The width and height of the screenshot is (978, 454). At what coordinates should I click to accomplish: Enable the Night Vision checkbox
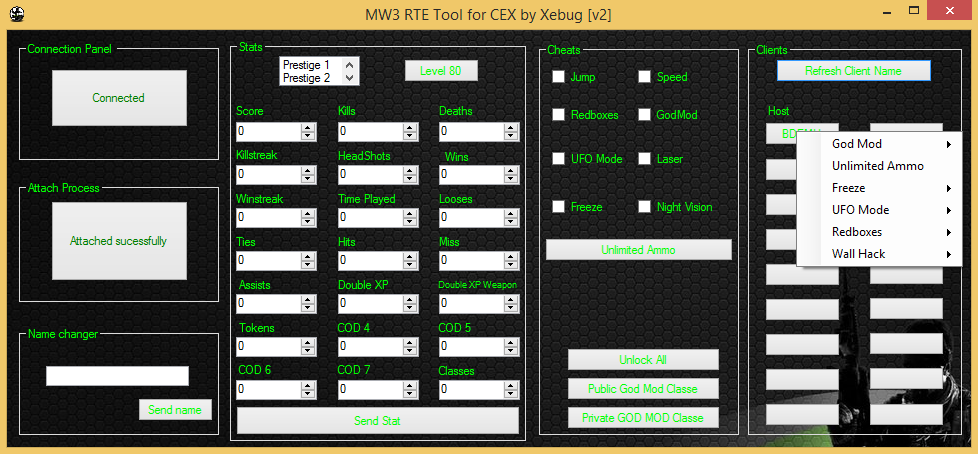pos(644,206)
